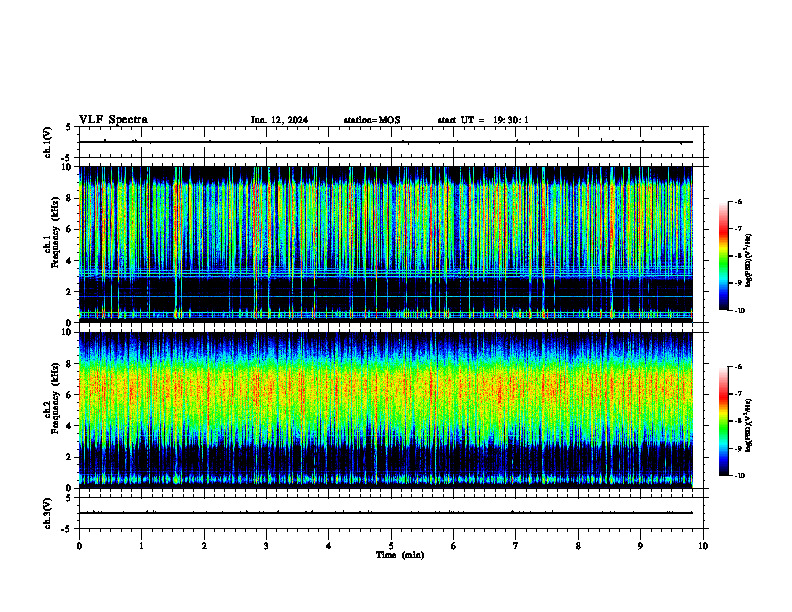Click the ch.2 spectrogram panel
The height and width of the screenshot is (612, 792).
[386, 410]
